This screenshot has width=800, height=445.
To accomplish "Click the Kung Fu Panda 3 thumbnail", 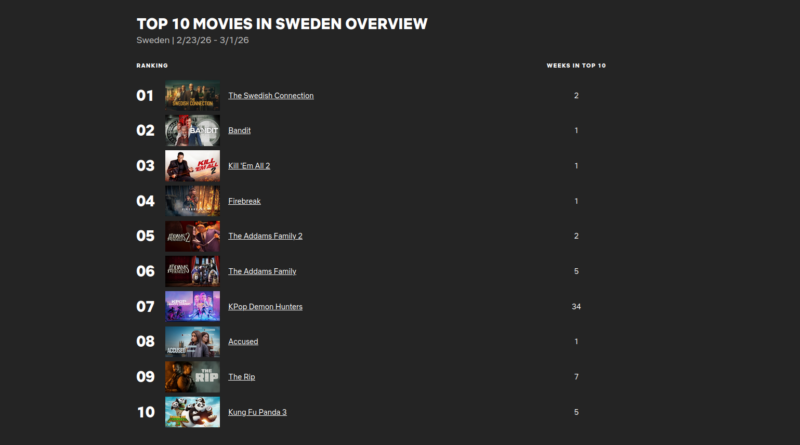I will tap(192, 412).
